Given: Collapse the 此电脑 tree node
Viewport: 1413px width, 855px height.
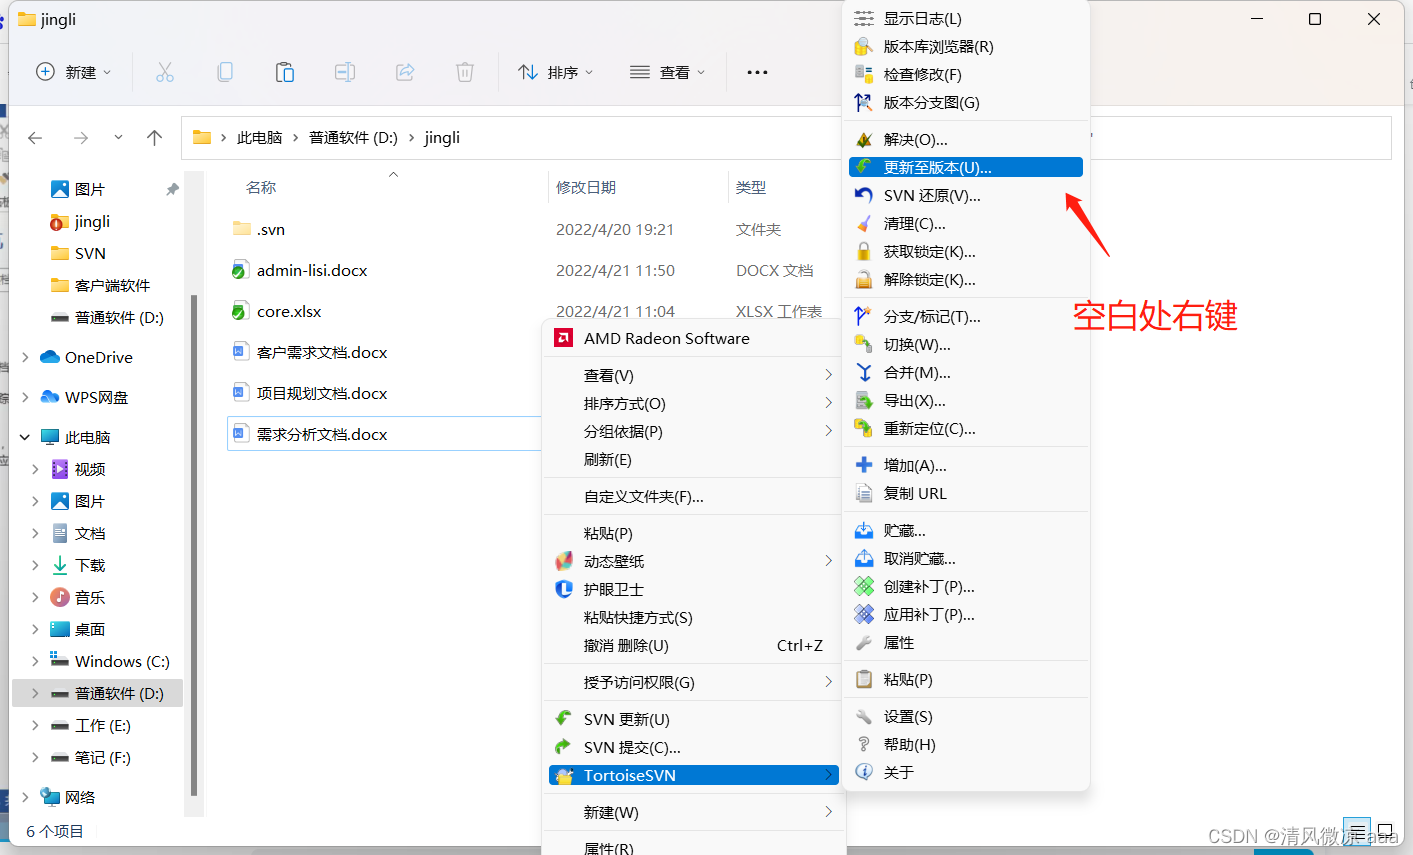Looking at the screenshot, I should click(x=25, y=438).
